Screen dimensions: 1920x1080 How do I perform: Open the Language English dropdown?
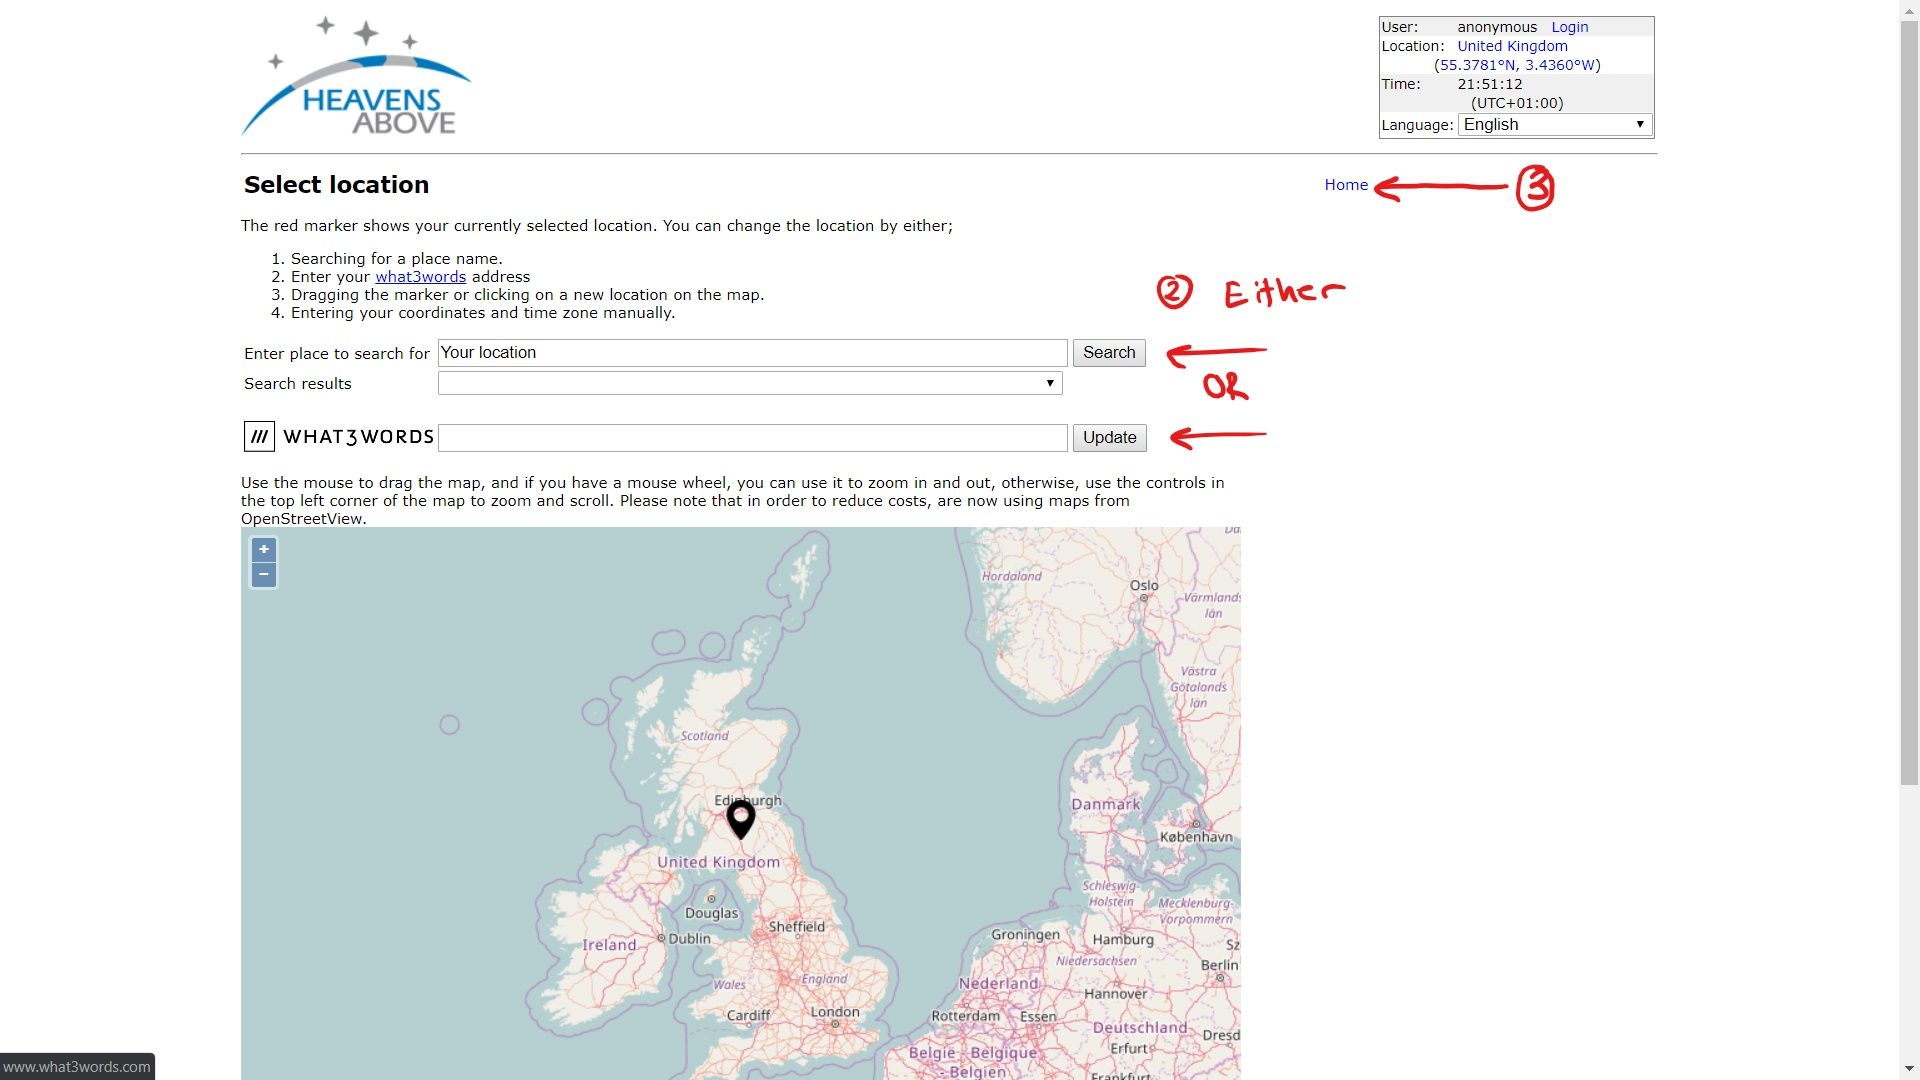coord(1553,125)
